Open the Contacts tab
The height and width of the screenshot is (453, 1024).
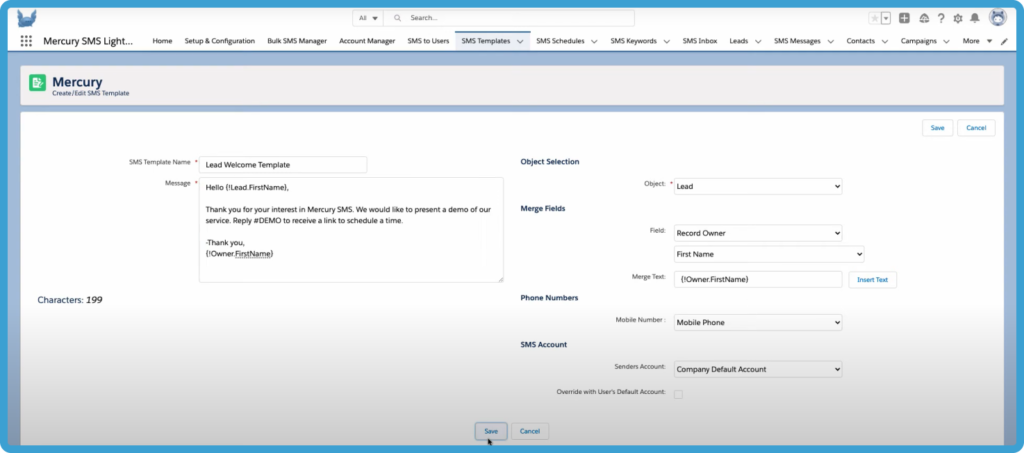click(861, 40)
